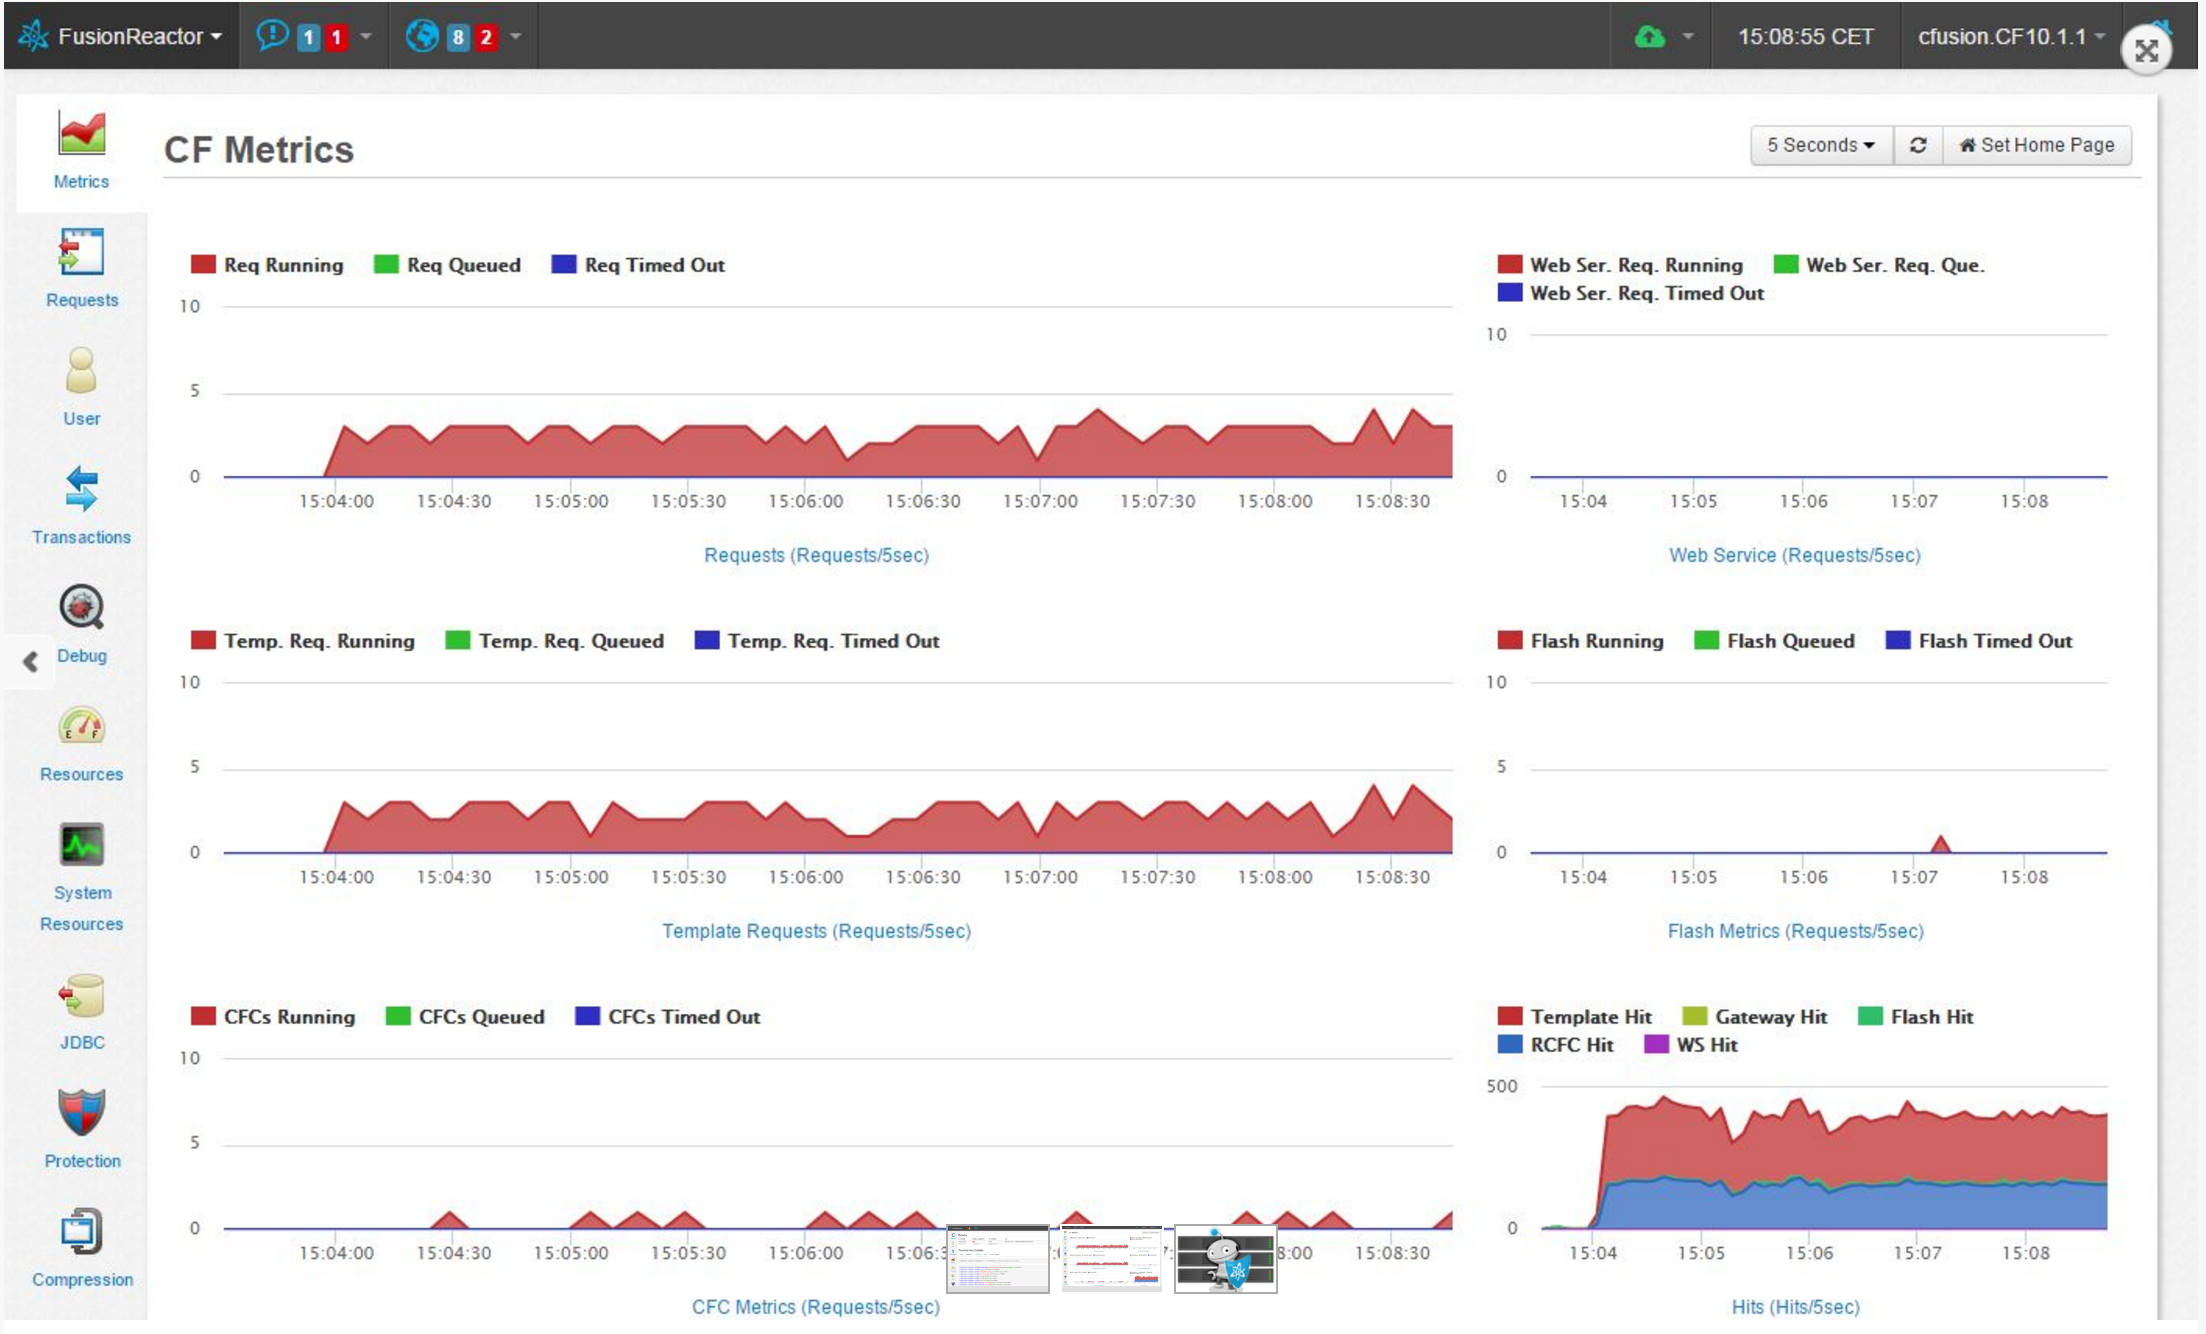The width and height of the screenshot is (2206, 1334).
Task: Open the Template Requests chart title link
Action: (x=816, y=931)
